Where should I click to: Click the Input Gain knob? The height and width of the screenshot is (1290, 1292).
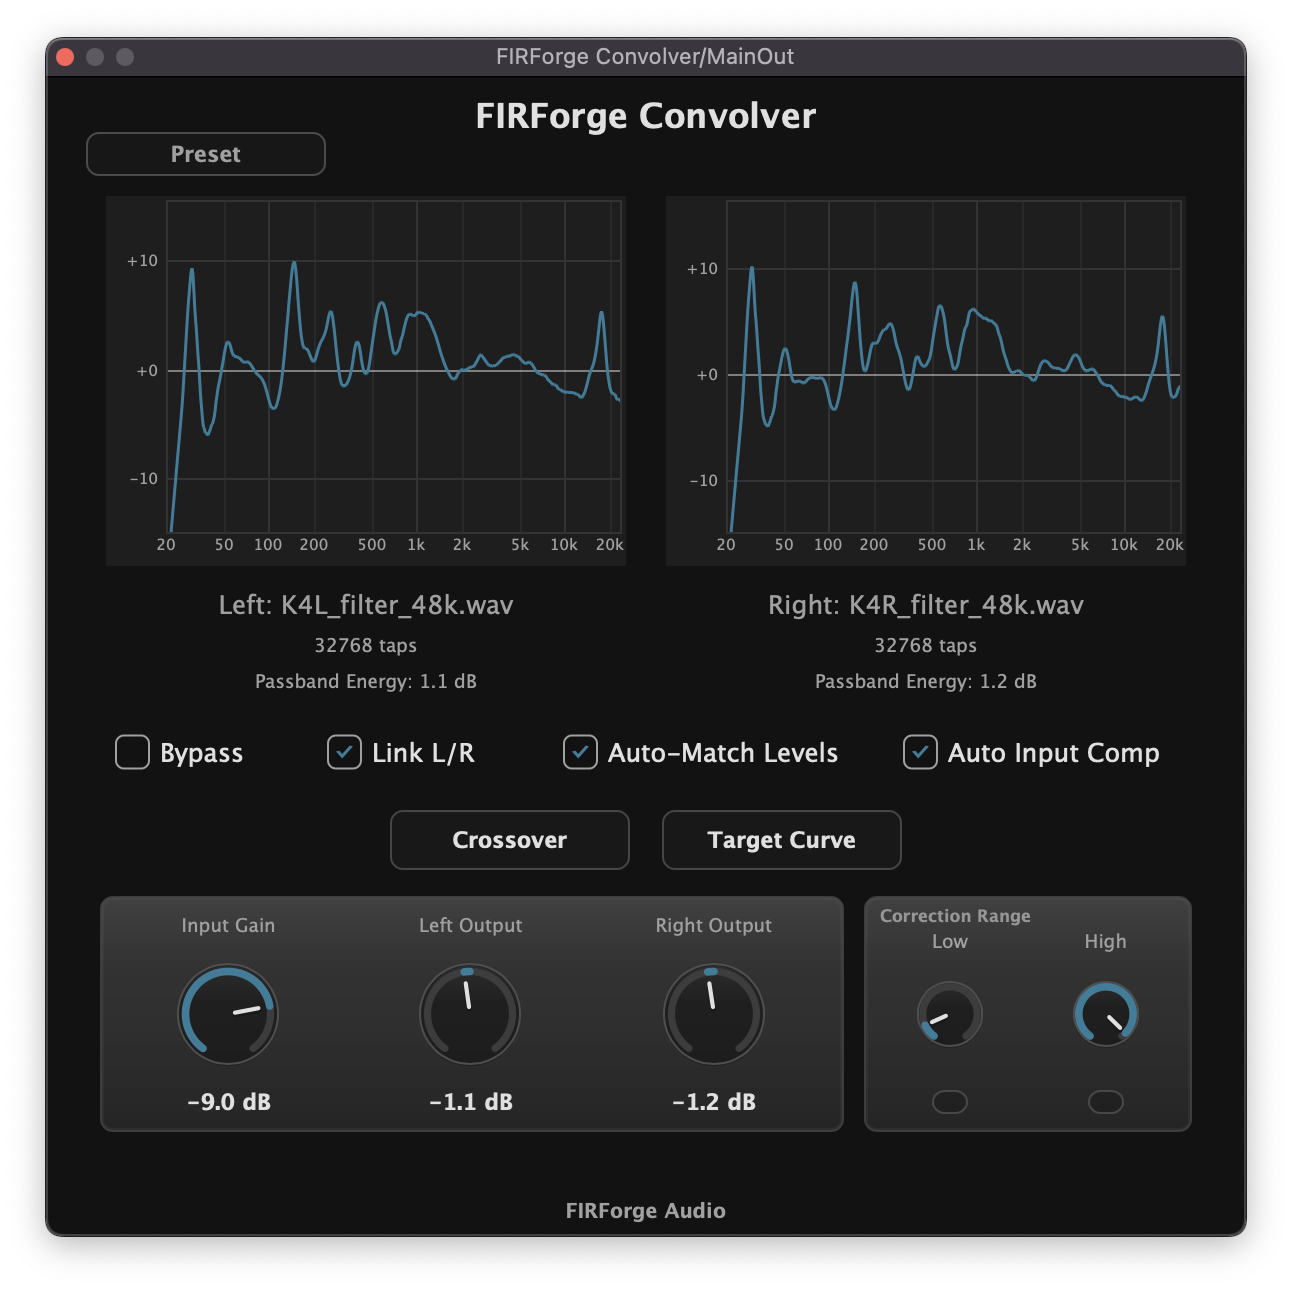point(228,1014)
